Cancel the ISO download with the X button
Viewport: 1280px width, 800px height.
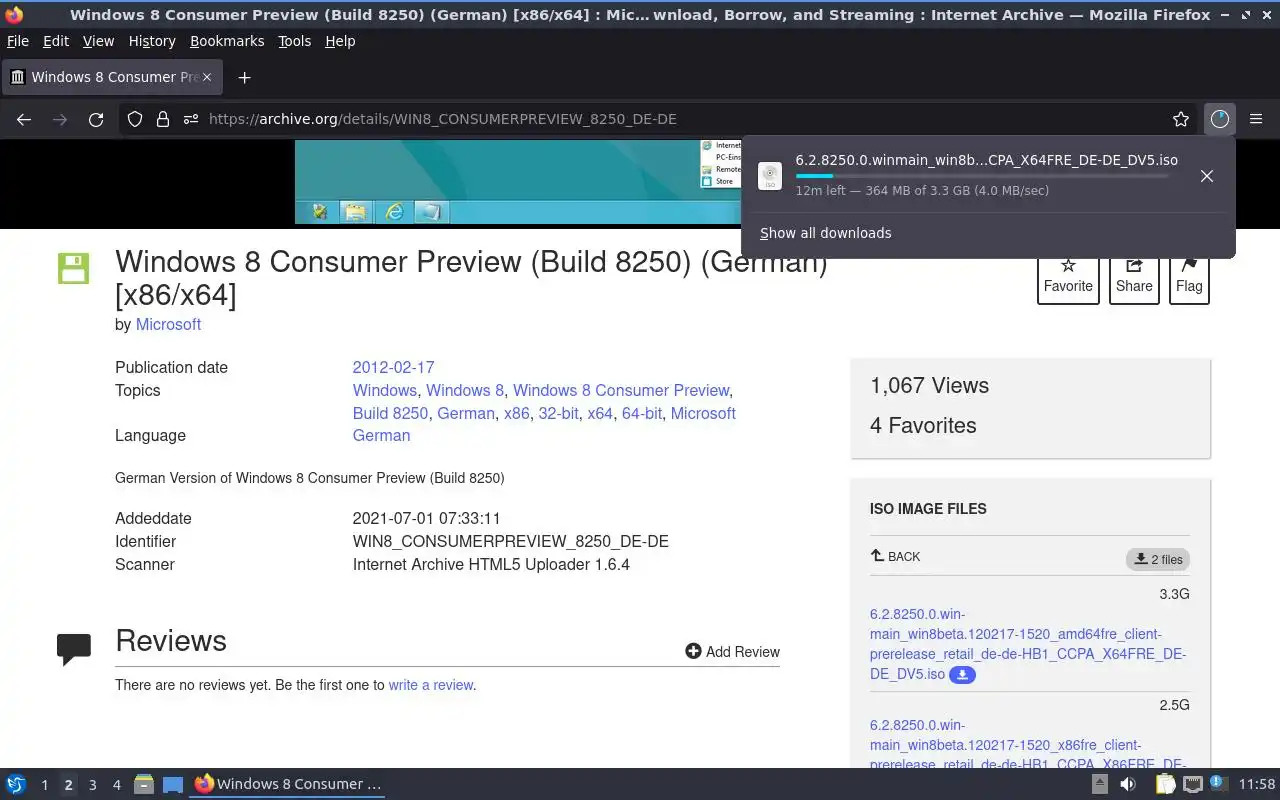coord(1207,176)
